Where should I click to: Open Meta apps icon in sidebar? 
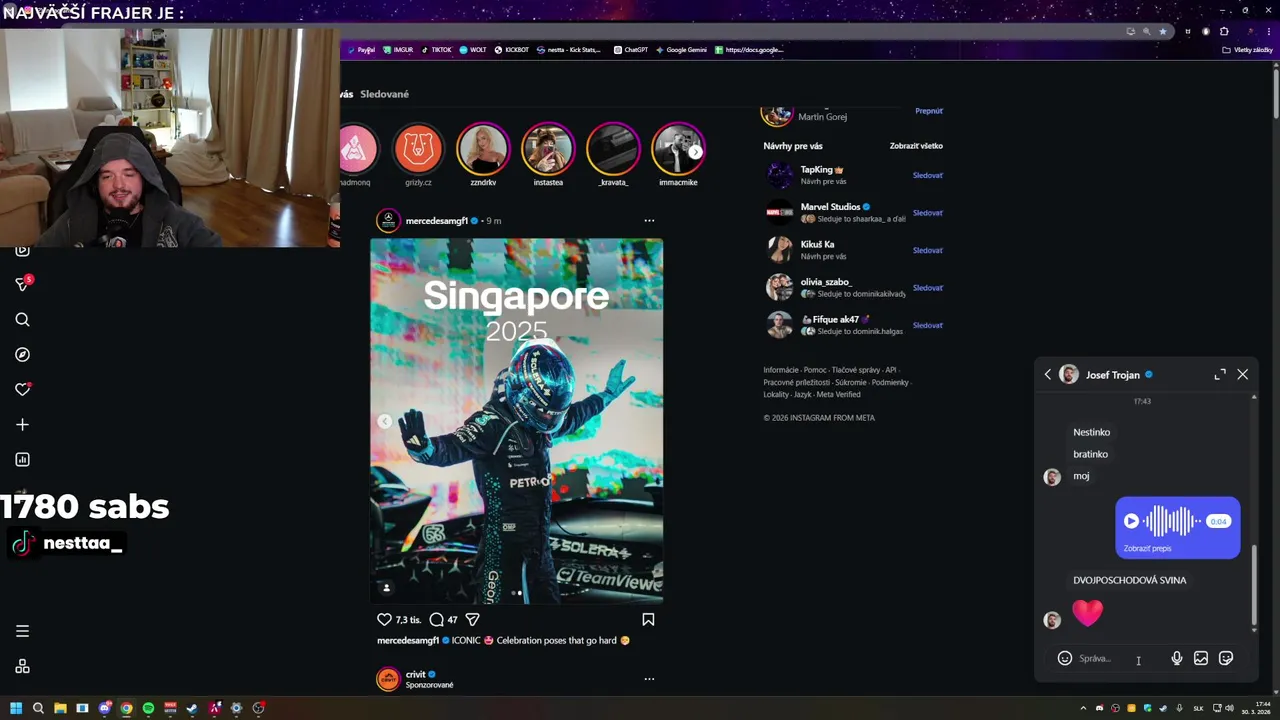tap(23, 666)
